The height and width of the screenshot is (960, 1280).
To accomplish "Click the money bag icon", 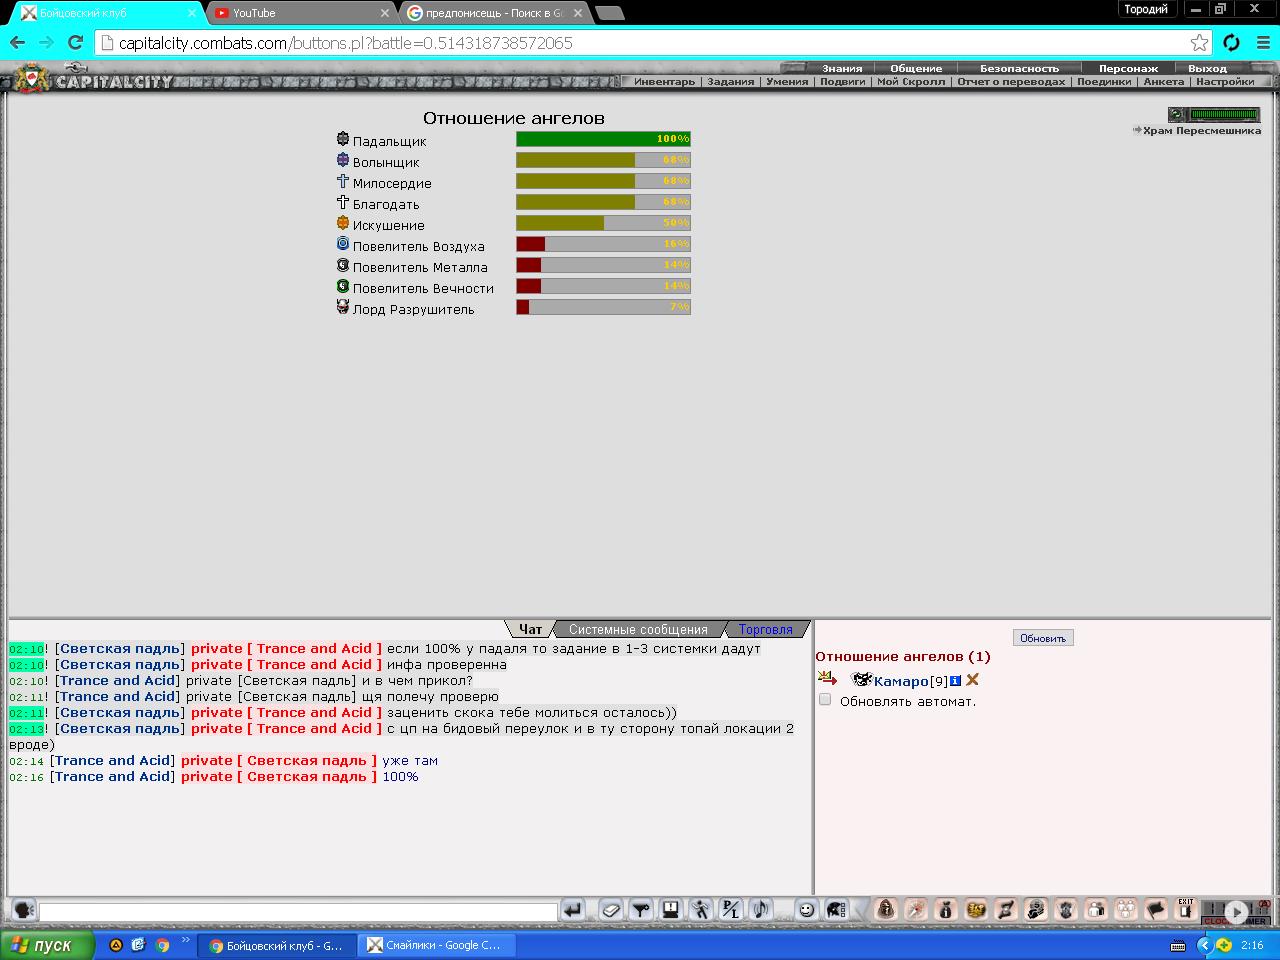I will 946,910.
